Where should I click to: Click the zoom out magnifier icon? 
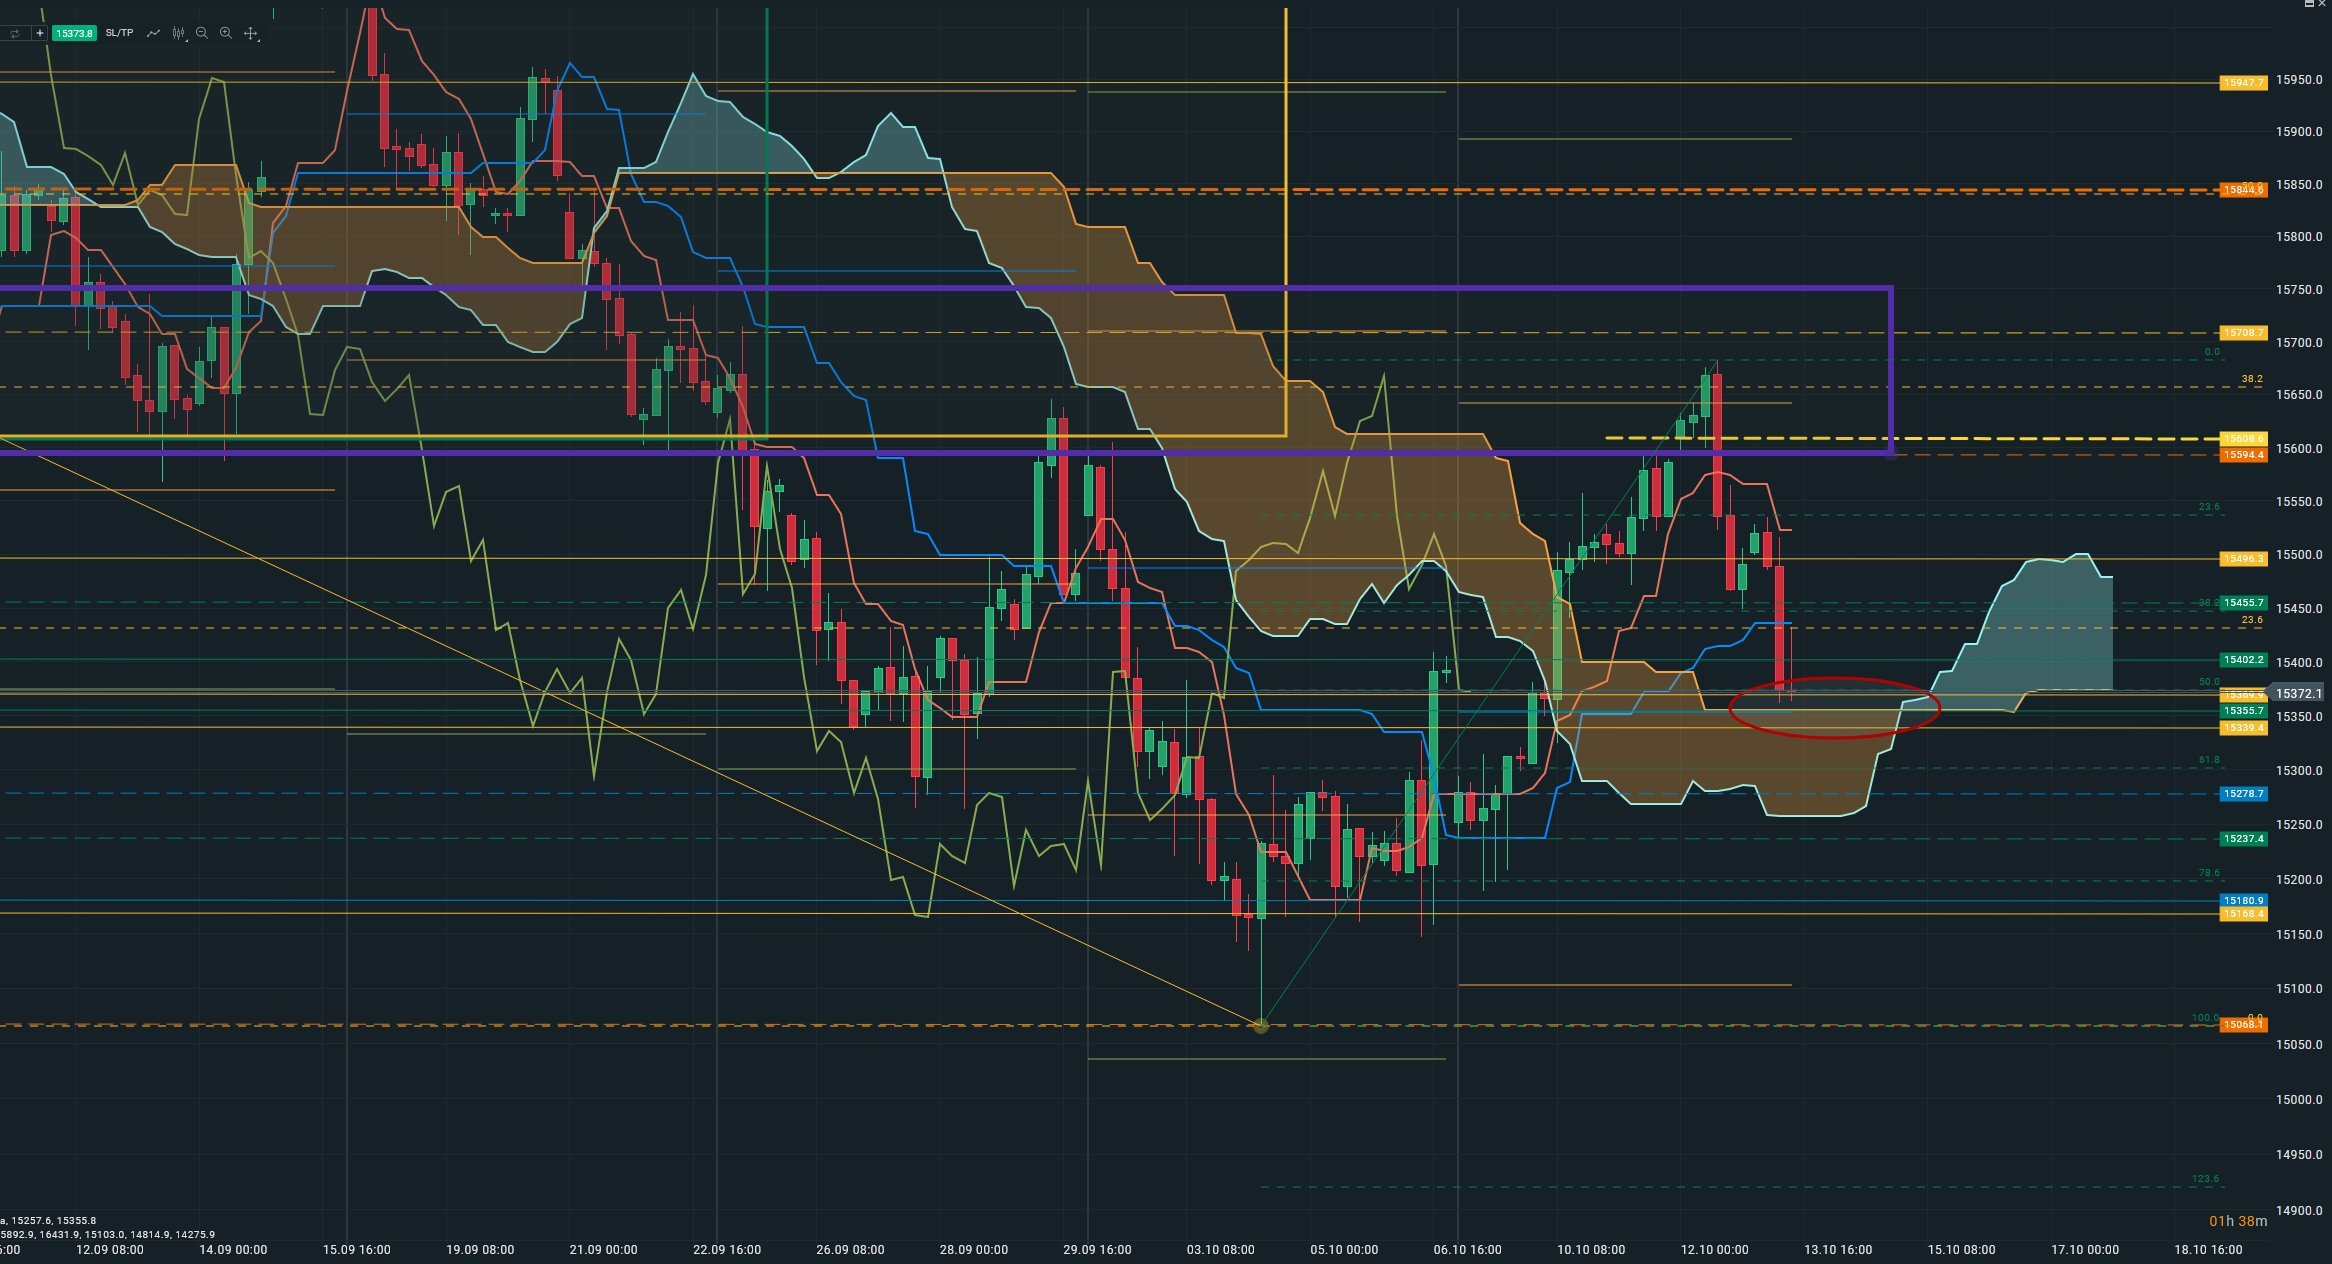pos(202,33)
